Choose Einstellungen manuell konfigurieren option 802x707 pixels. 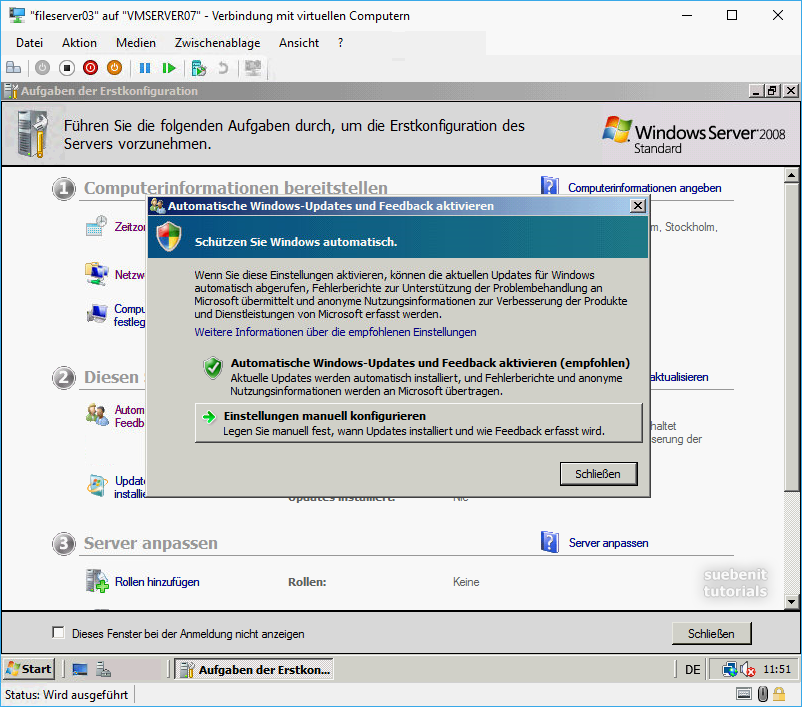[x=418, y=423]
